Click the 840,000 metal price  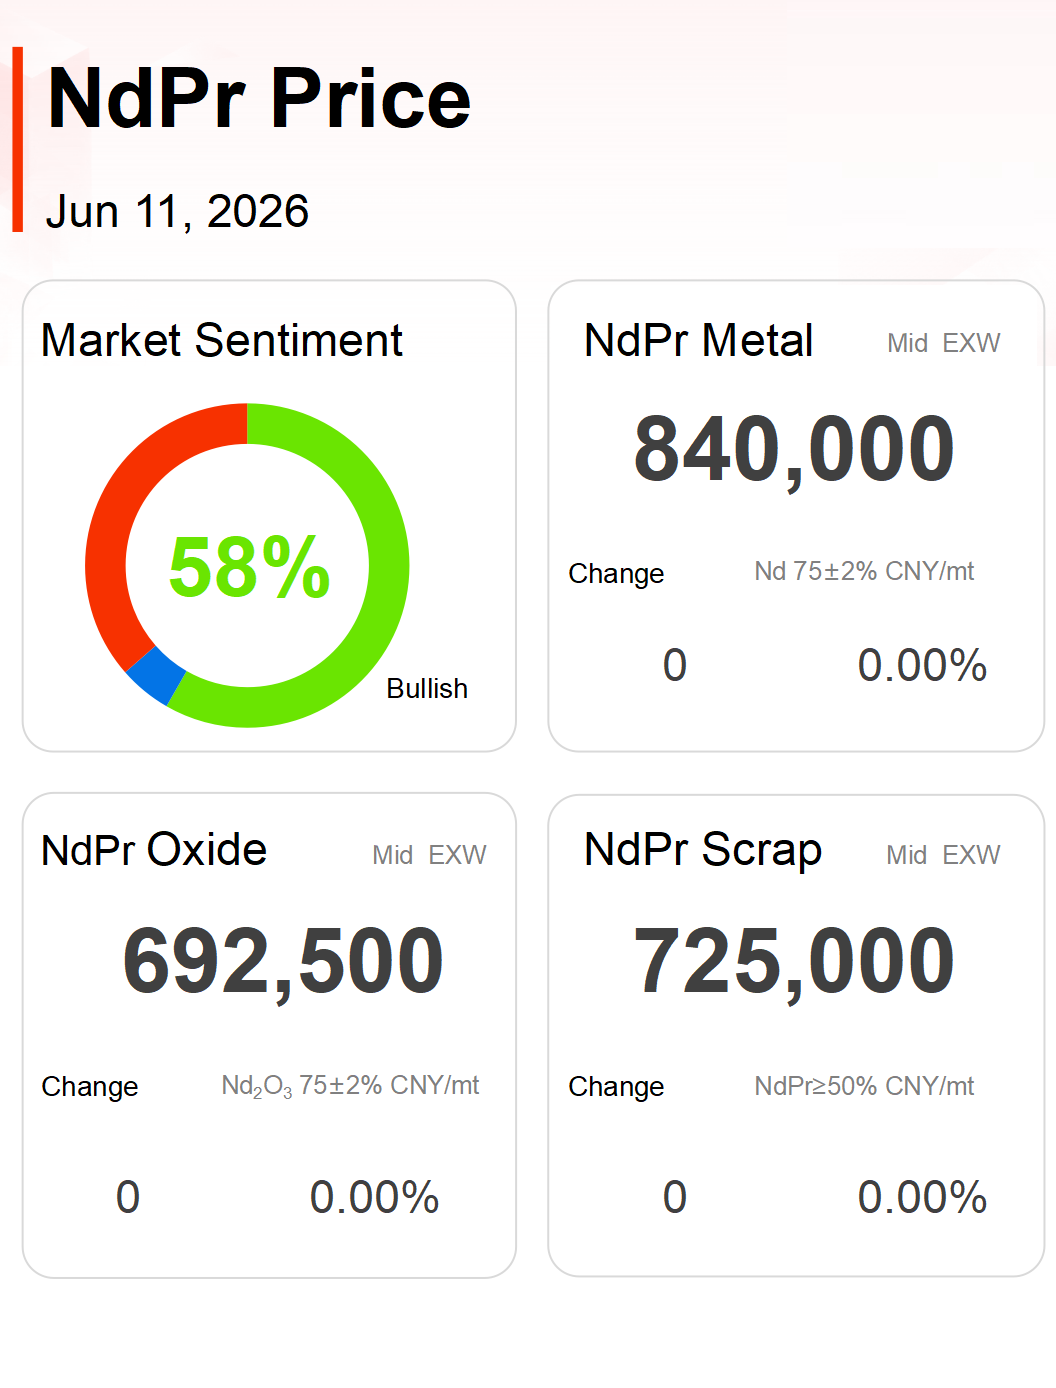click(794, 450)
